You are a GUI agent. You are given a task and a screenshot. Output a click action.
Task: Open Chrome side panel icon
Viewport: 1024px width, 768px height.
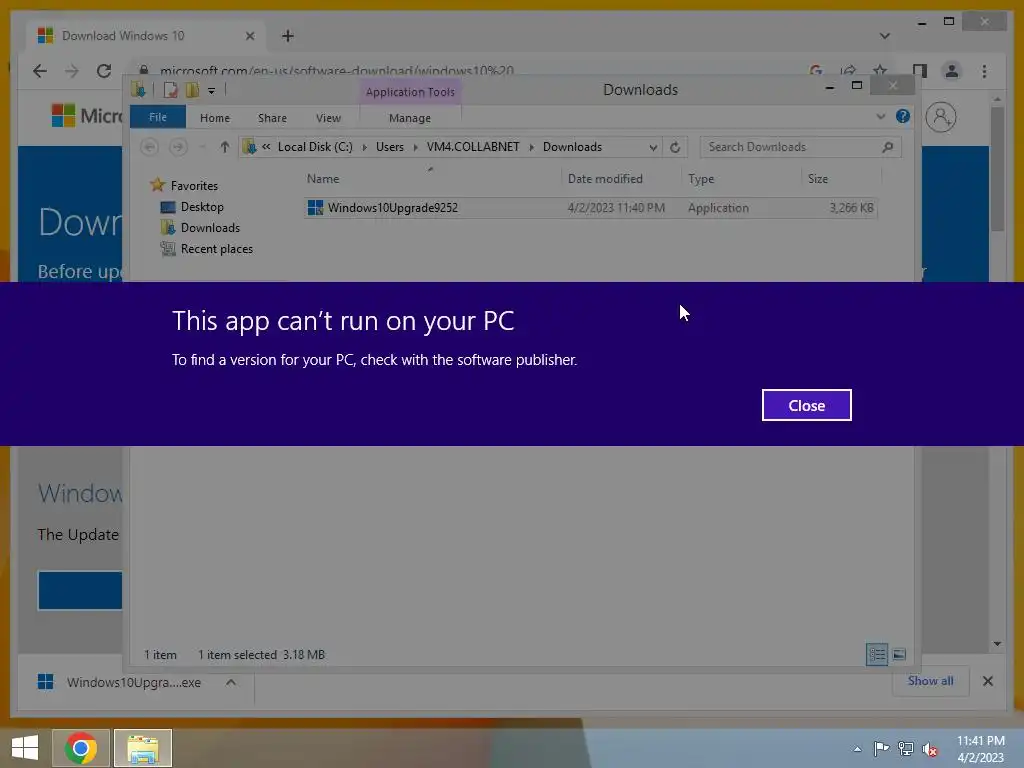920,71
